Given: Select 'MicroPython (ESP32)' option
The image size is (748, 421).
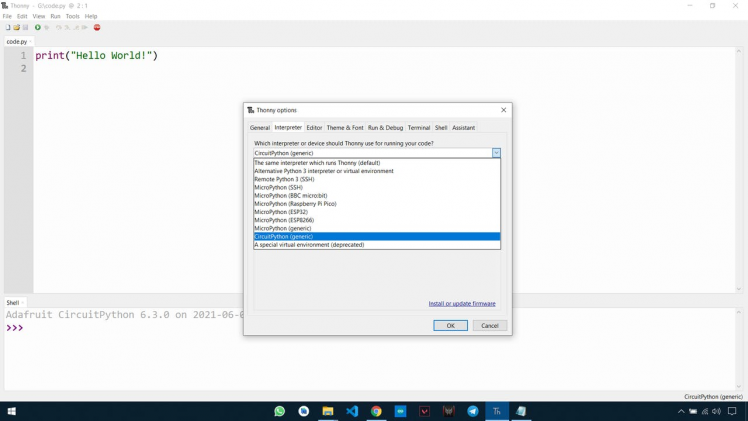Looking at the screenshot, I should click(377, 212).
